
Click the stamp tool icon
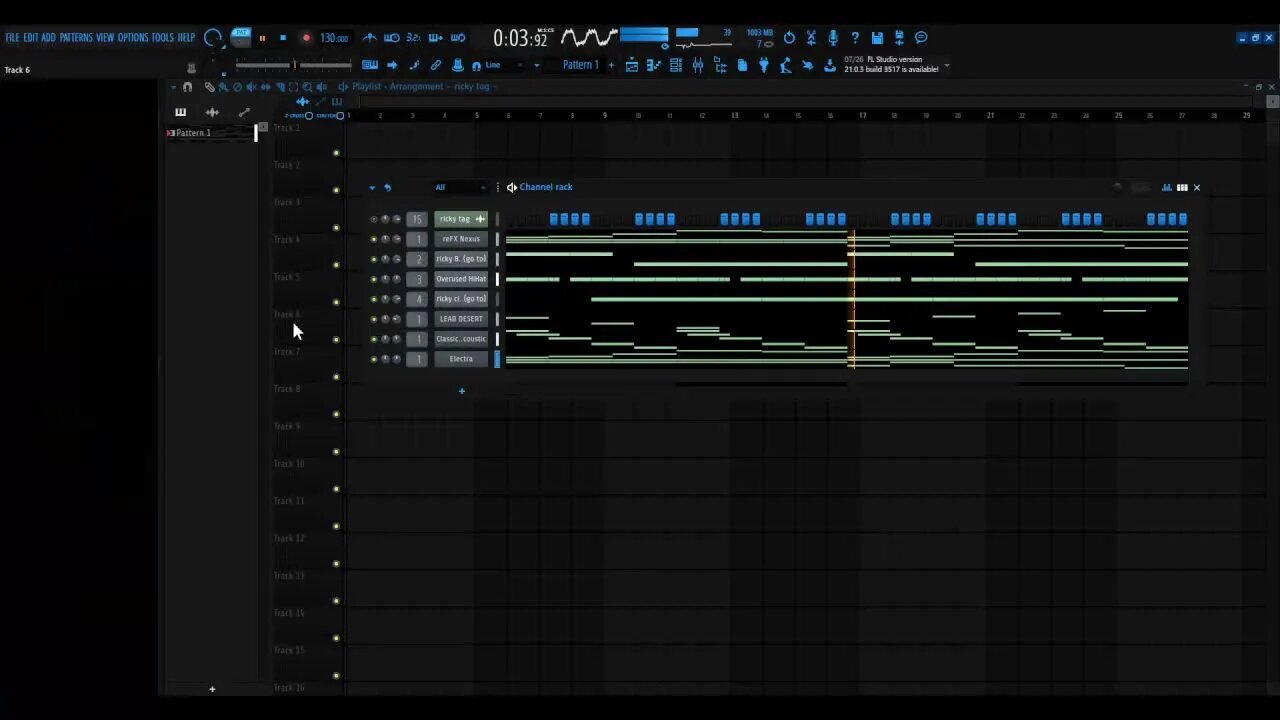pyautogui.click(x=458, y=65)
